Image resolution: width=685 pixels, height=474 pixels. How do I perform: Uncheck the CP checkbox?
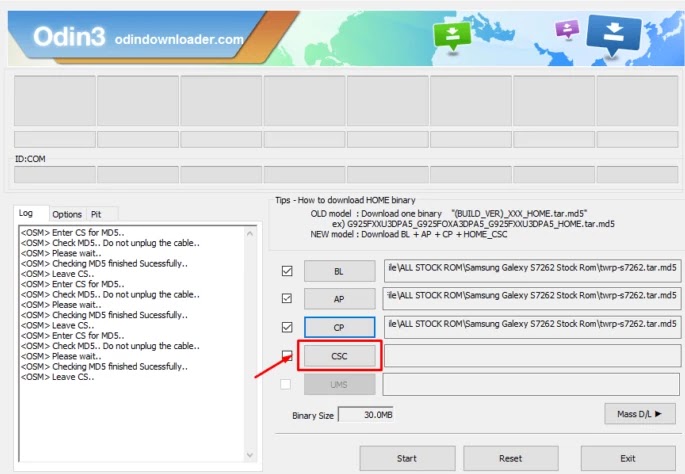click(x=287, y=327)
